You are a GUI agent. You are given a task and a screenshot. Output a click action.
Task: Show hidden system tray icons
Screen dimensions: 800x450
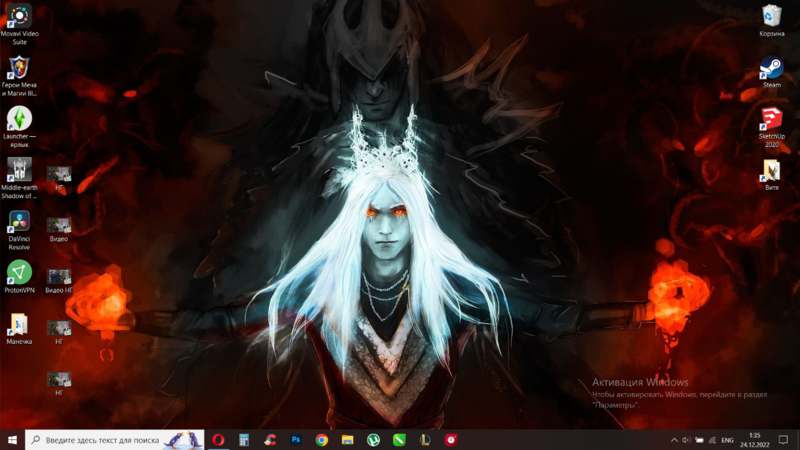674,440
